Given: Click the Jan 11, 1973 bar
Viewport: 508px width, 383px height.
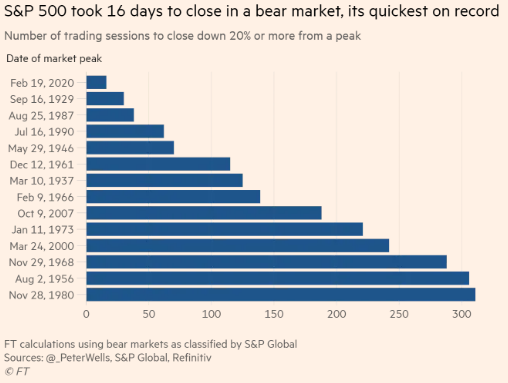Looking at the screenshot, I should tap(225, 229).
